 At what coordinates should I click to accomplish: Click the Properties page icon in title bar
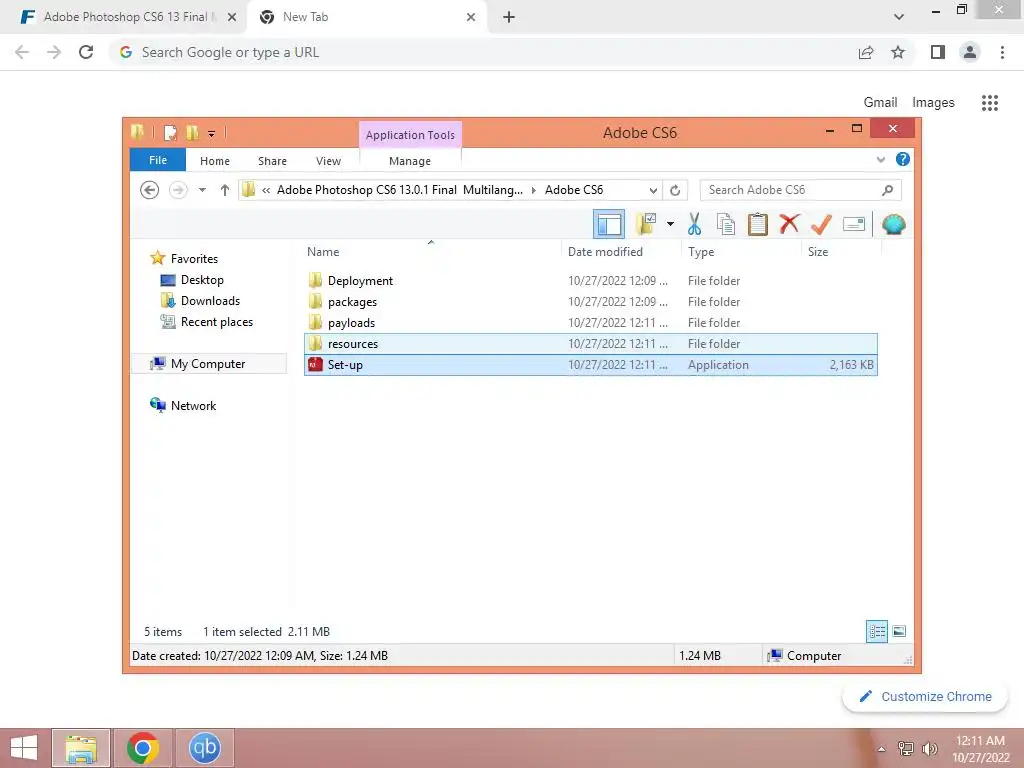(170, 133)
